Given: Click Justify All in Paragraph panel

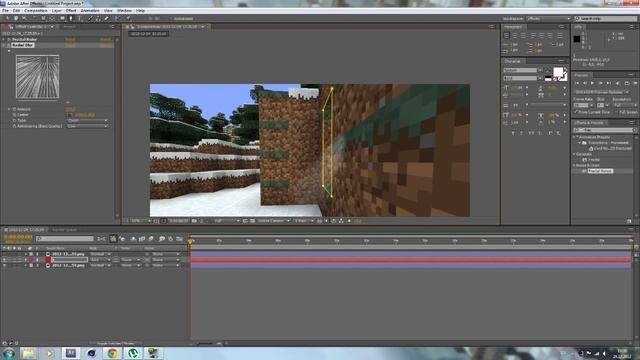Looking at the screenshot, I should pos(560,36).
